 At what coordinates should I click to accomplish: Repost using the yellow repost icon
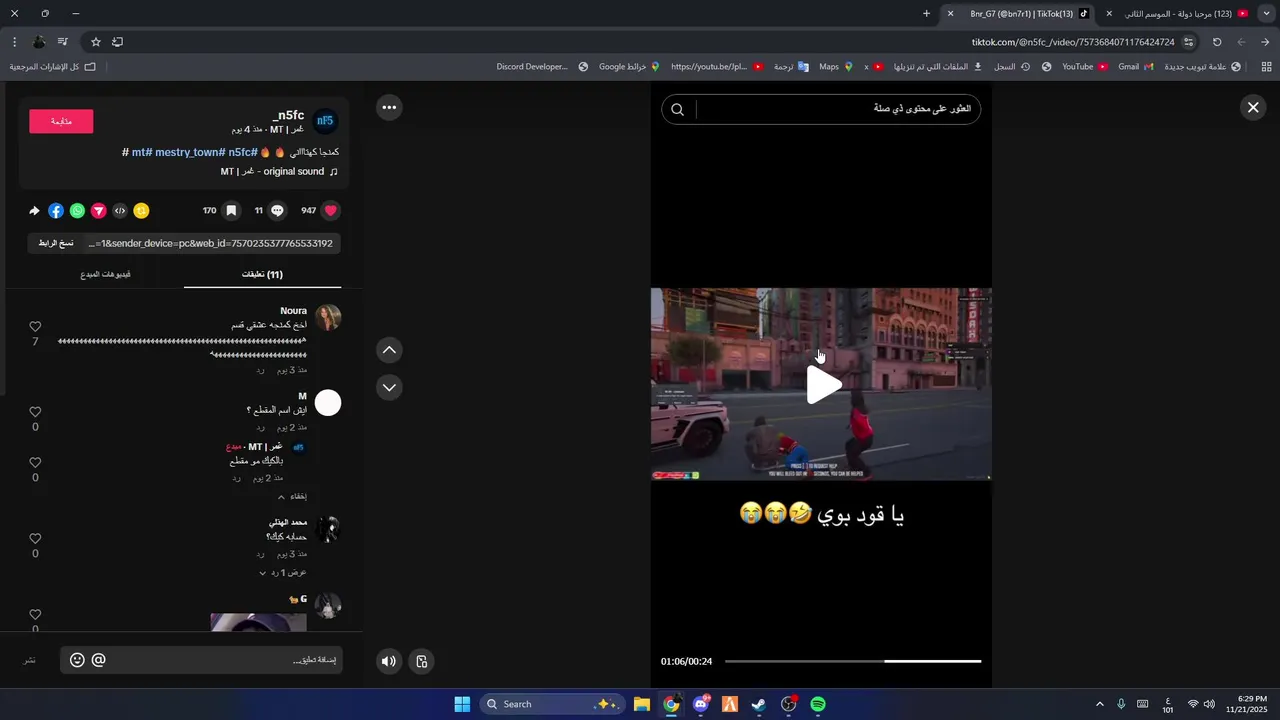(x=142, y=211)
